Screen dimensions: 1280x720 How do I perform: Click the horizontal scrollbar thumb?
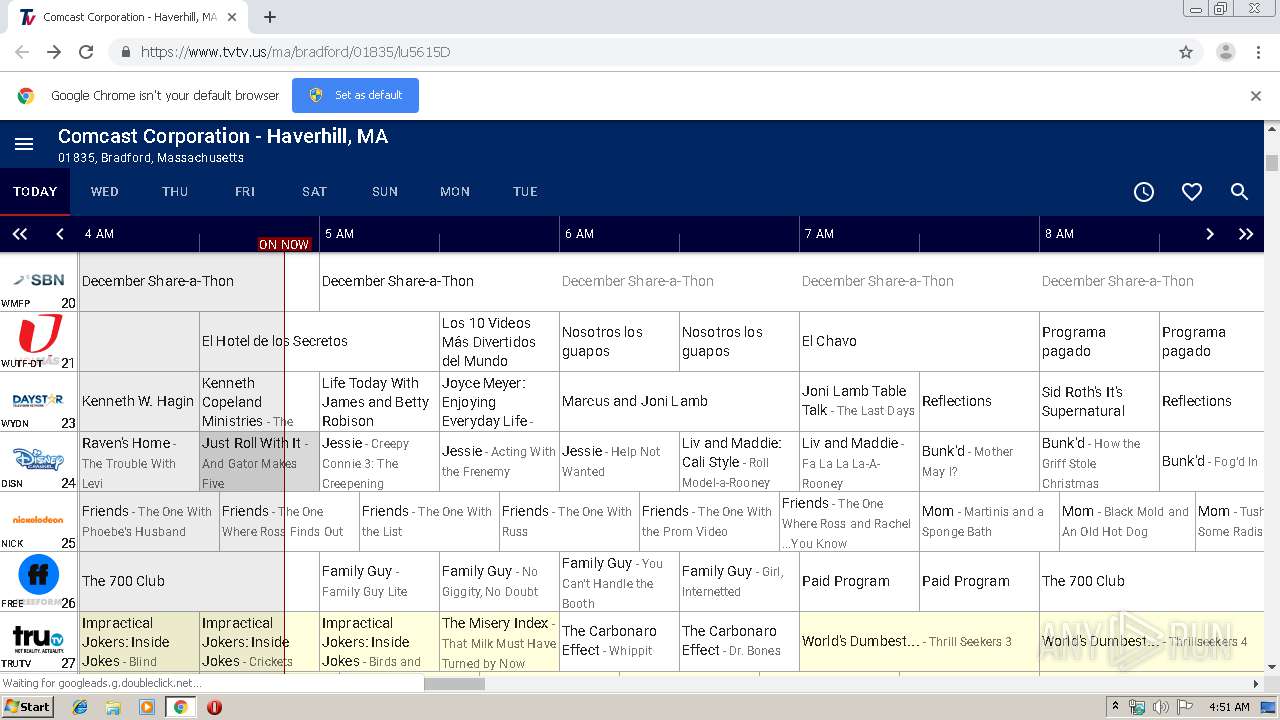(x=454, y=684)
